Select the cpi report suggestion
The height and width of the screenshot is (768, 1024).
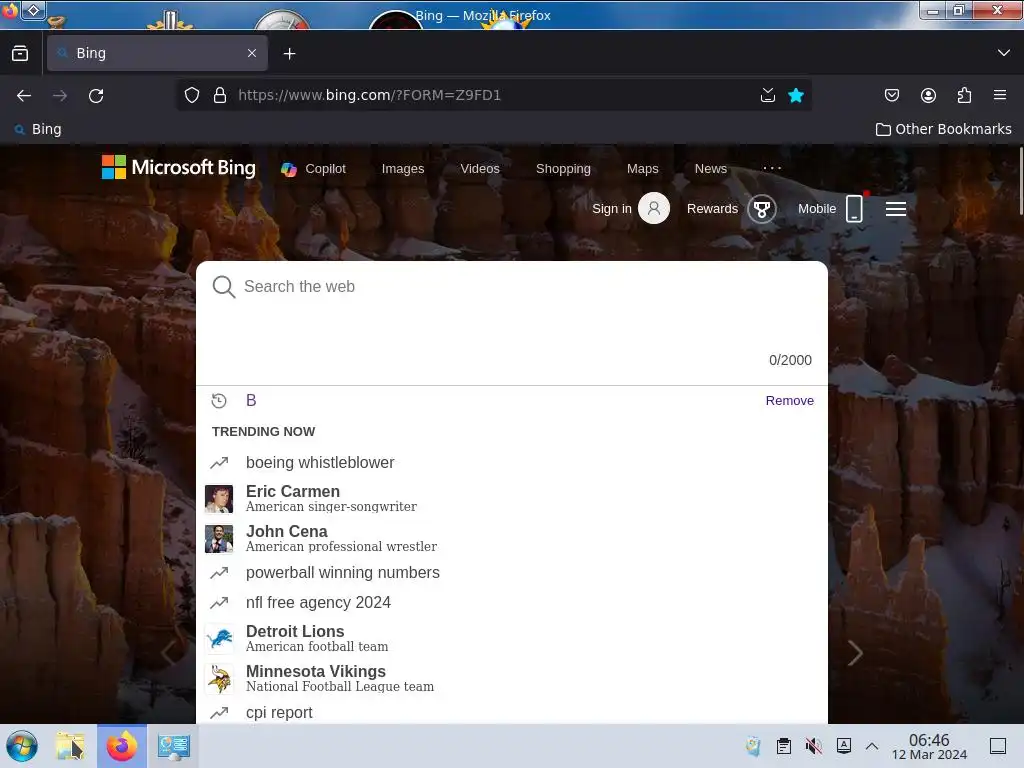(512, 712)
